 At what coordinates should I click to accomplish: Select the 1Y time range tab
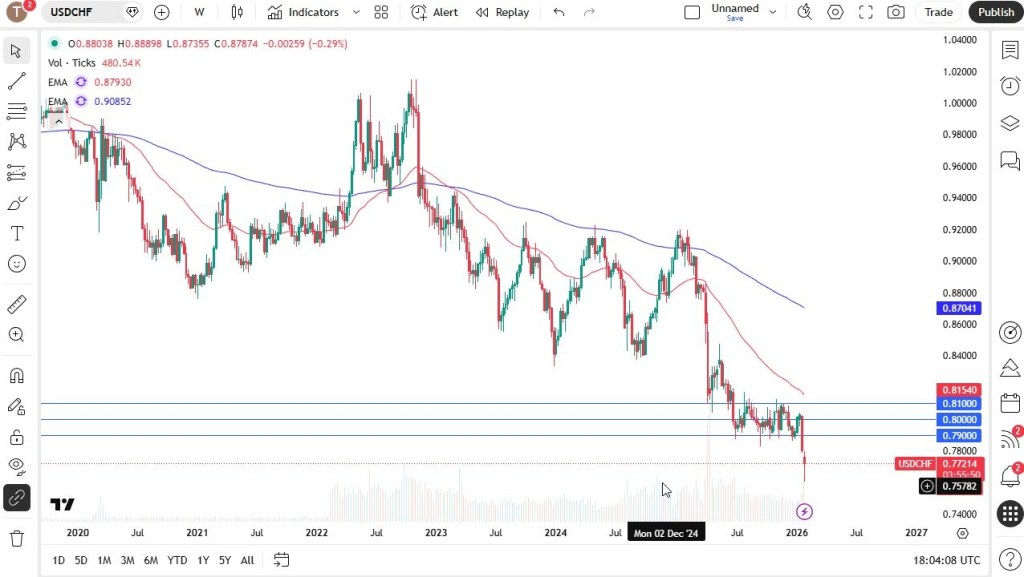tap(203, 560)
